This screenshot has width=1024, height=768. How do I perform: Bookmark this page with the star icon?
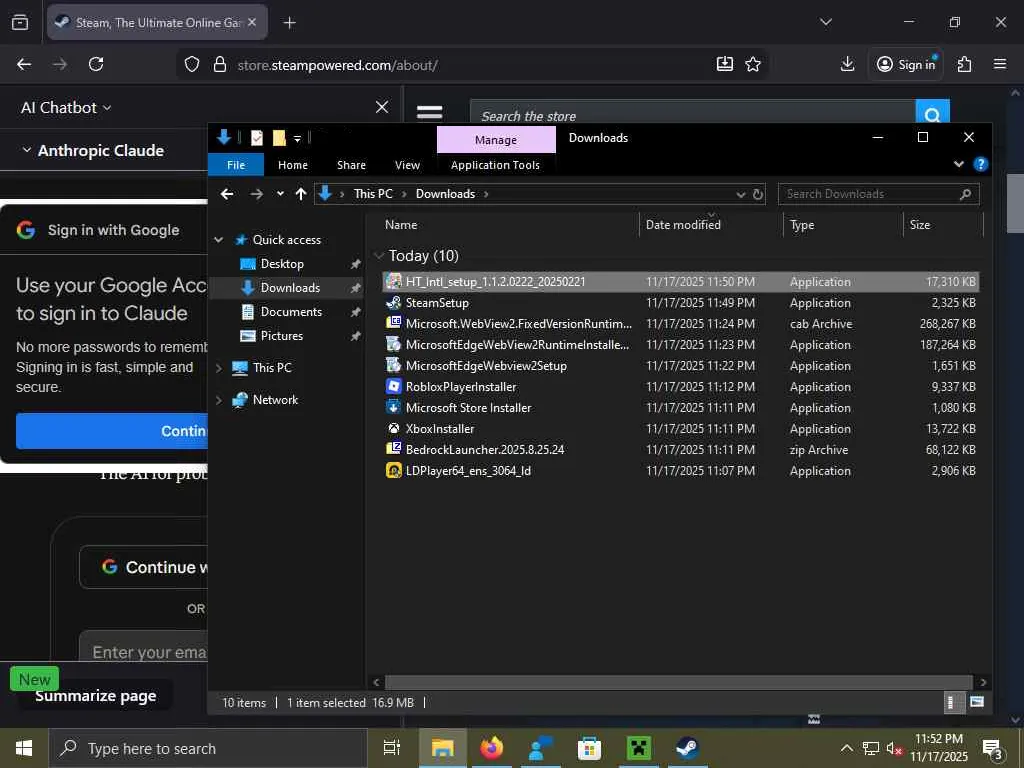(x=753, y=64)
